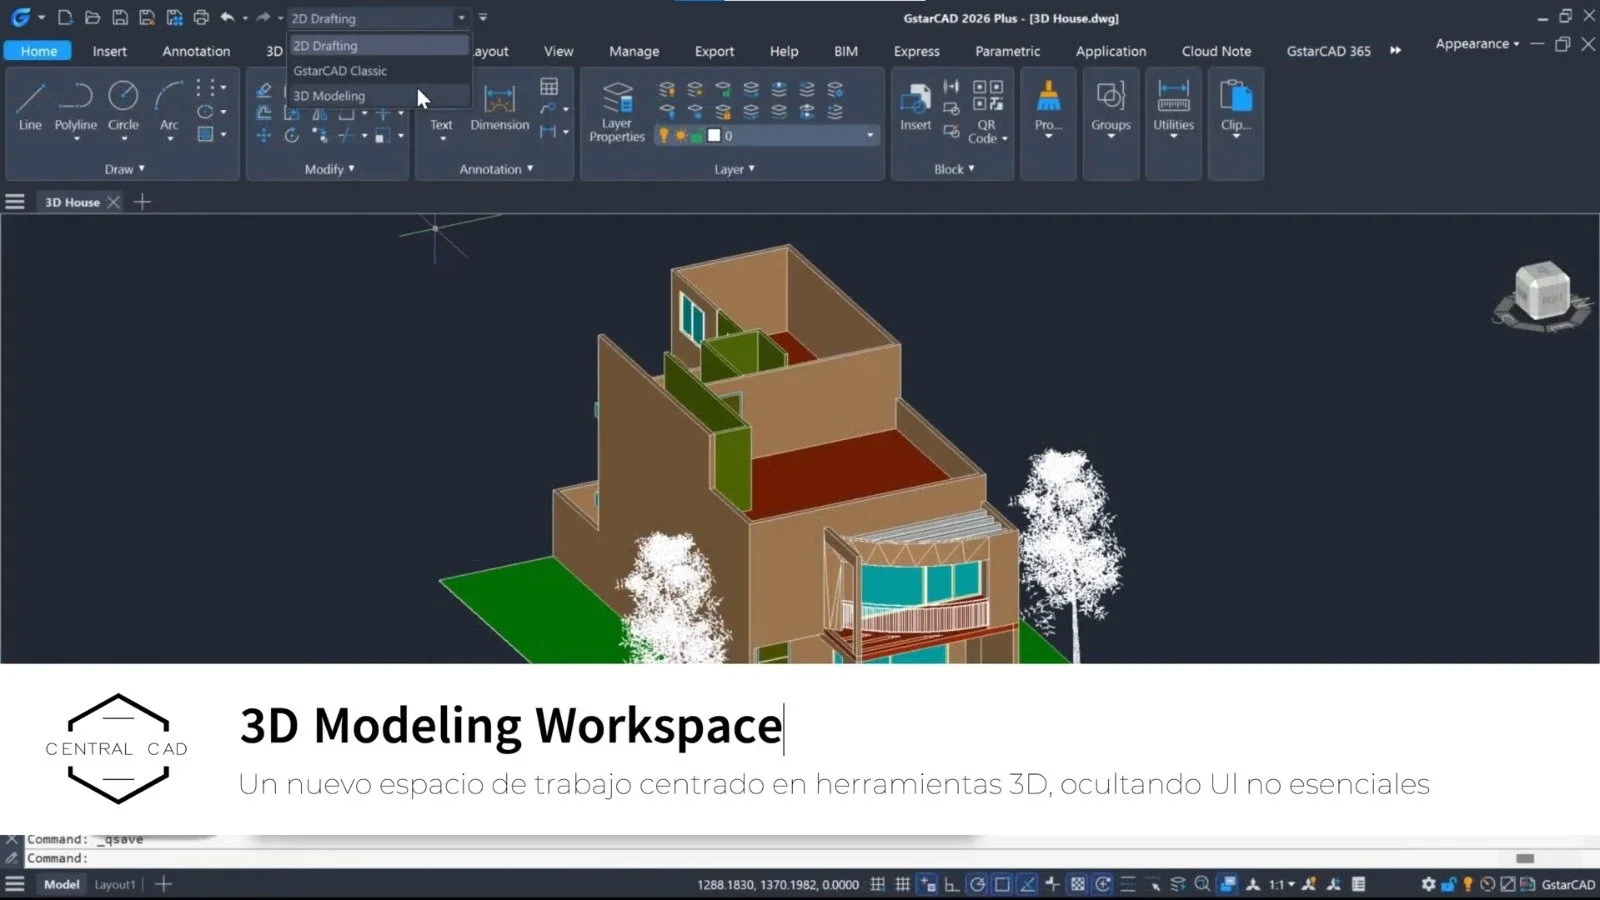Open annotation scale 1:1 dropdown
Screen dimensions: 1600x900
(x=1282, y=884)
